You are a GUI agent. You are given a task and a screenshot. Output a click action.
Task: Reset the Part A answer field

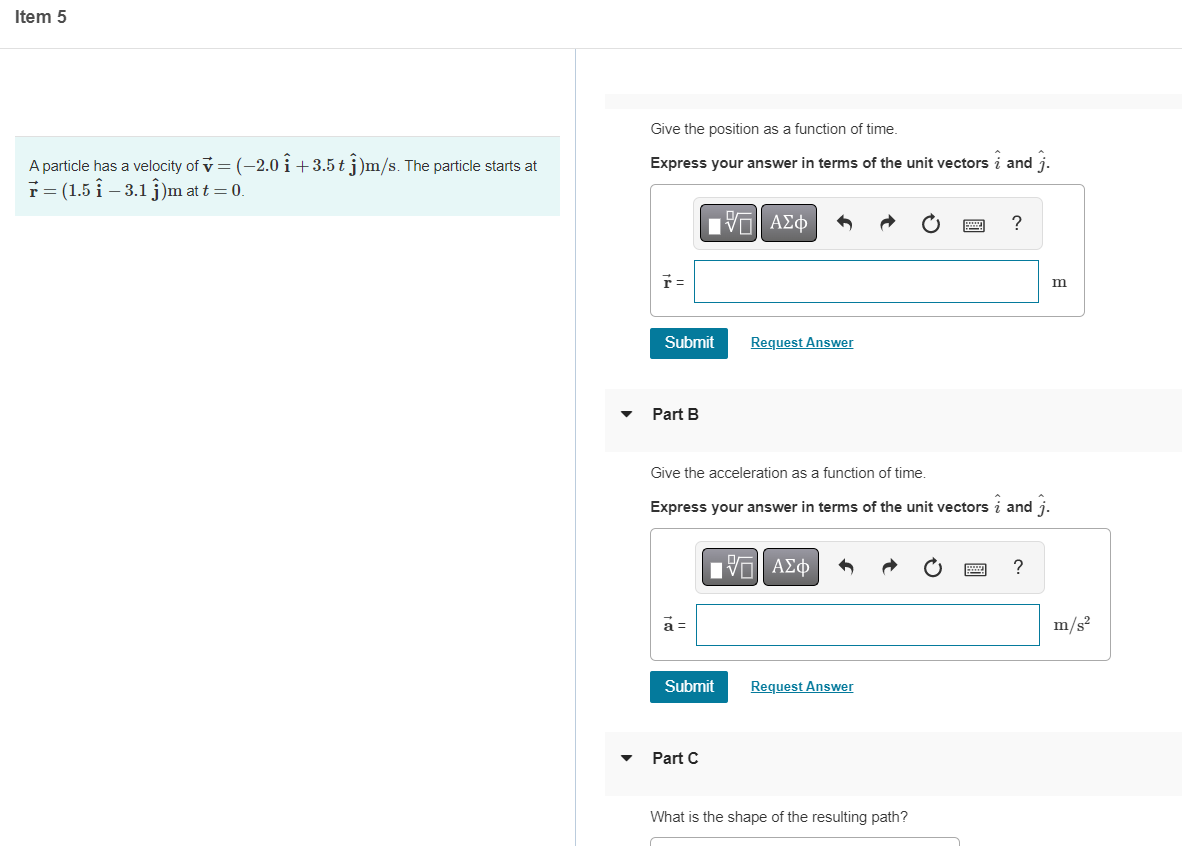point(930,223)
